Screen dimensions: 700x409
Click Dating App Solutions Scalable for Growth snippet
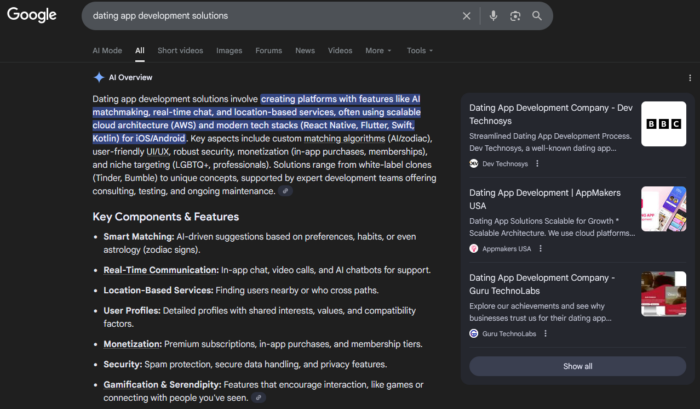coord(552,227)
